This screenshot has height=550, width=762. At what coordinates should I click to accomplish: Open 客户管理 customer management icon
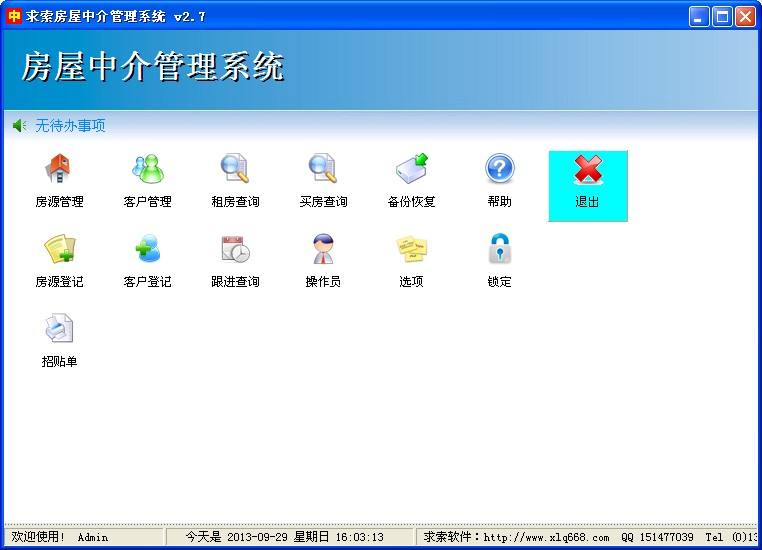[x=148, y=168]
